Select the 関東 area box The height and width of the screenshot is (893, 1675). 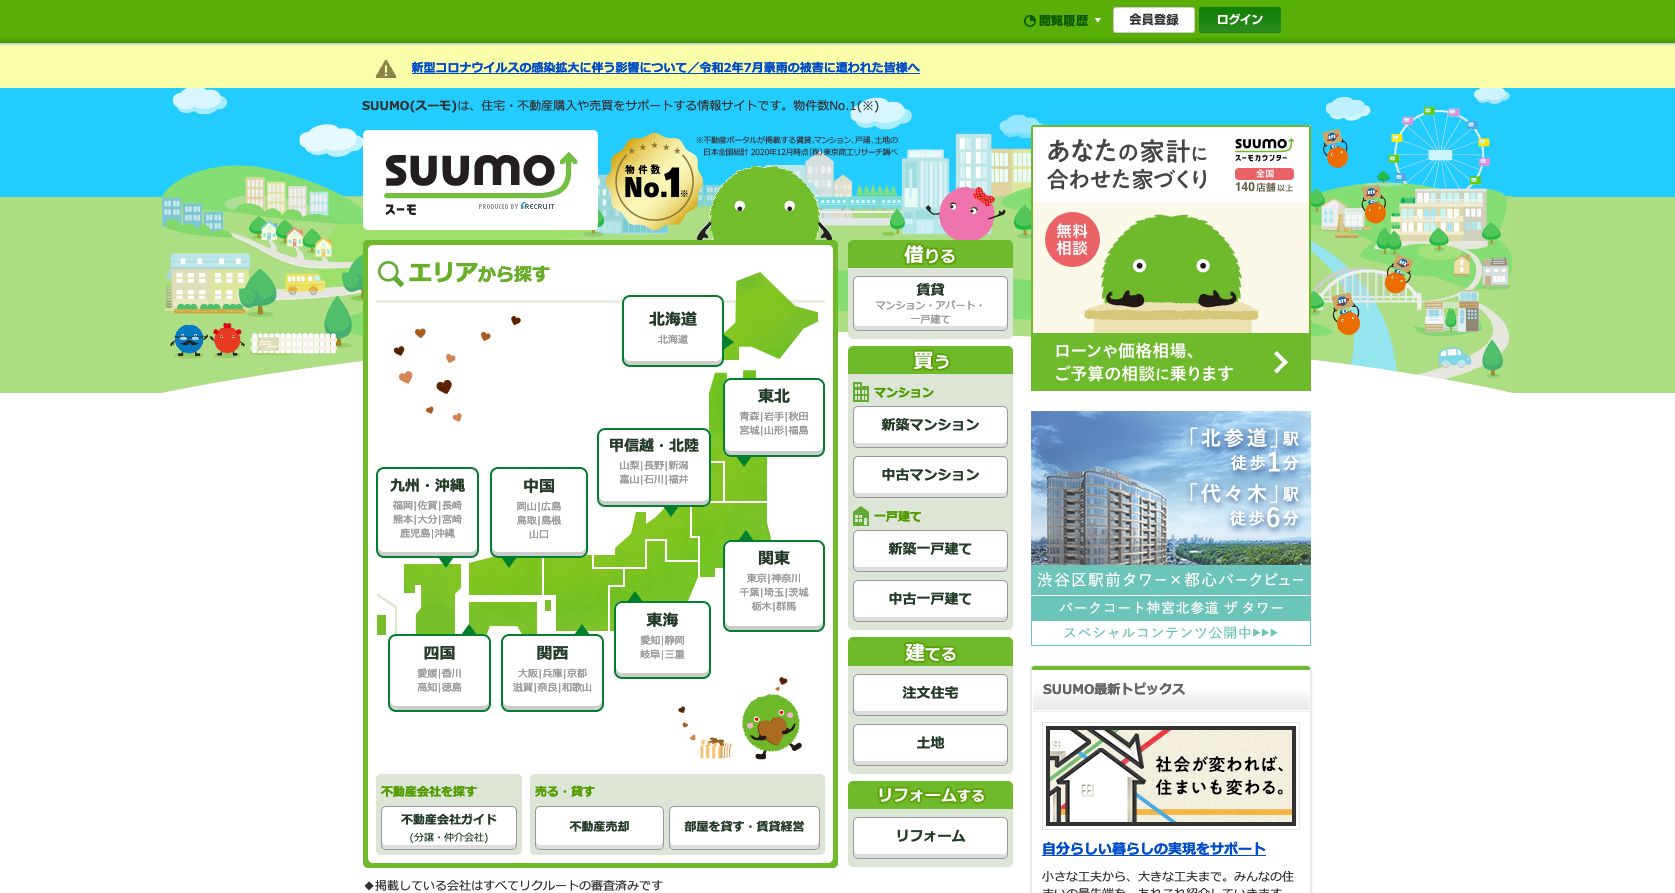click(773, 584)
